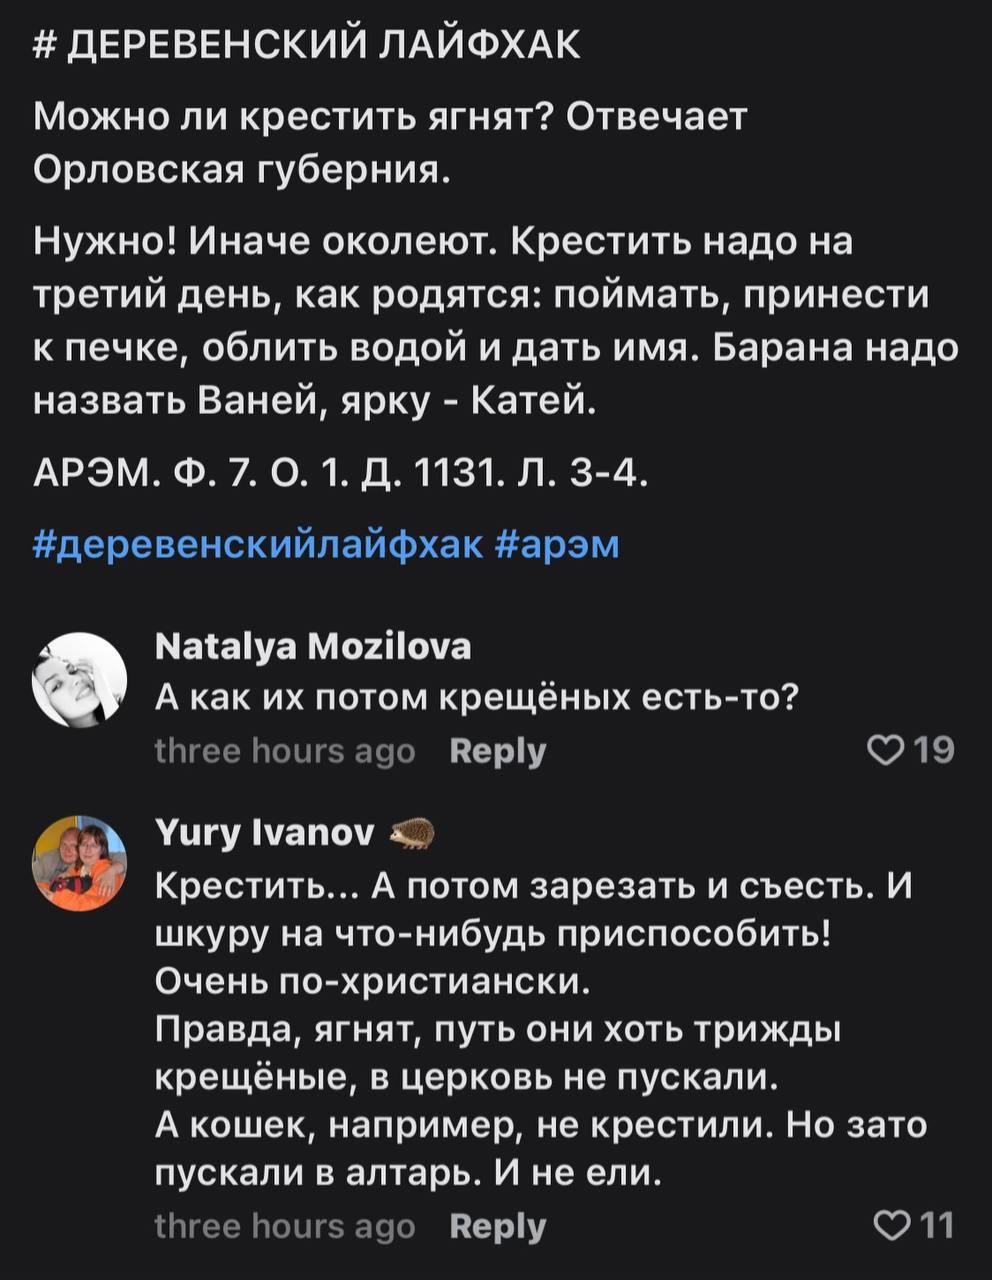The width and height of the screenshot is (992, 1280).
Task: Click the comment text "А как их потом крещёных есть-то?"
Action: point(477,697)
